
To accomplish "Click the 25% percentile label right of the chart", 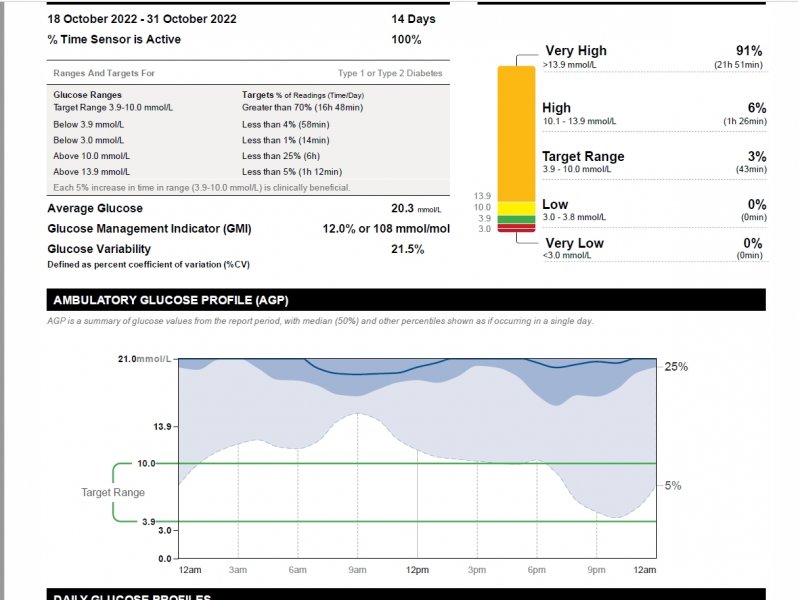I will tap(676, 367).
